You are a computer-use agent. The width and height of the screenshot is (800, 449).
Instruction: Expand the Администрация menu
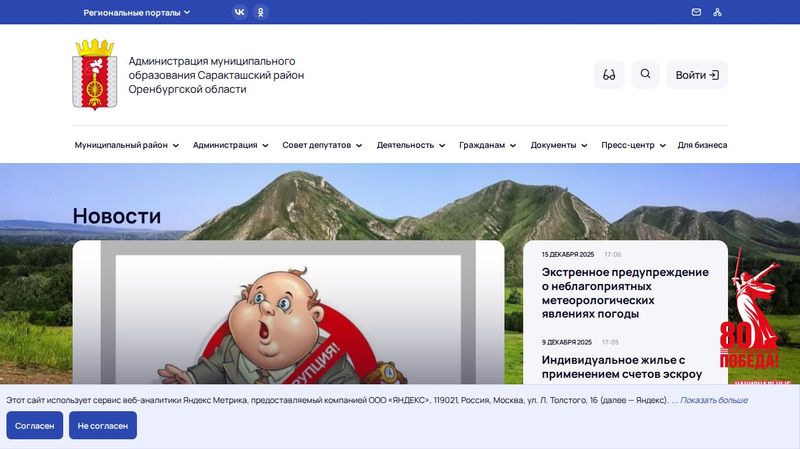pyautogui.click(x=230, y=145)
